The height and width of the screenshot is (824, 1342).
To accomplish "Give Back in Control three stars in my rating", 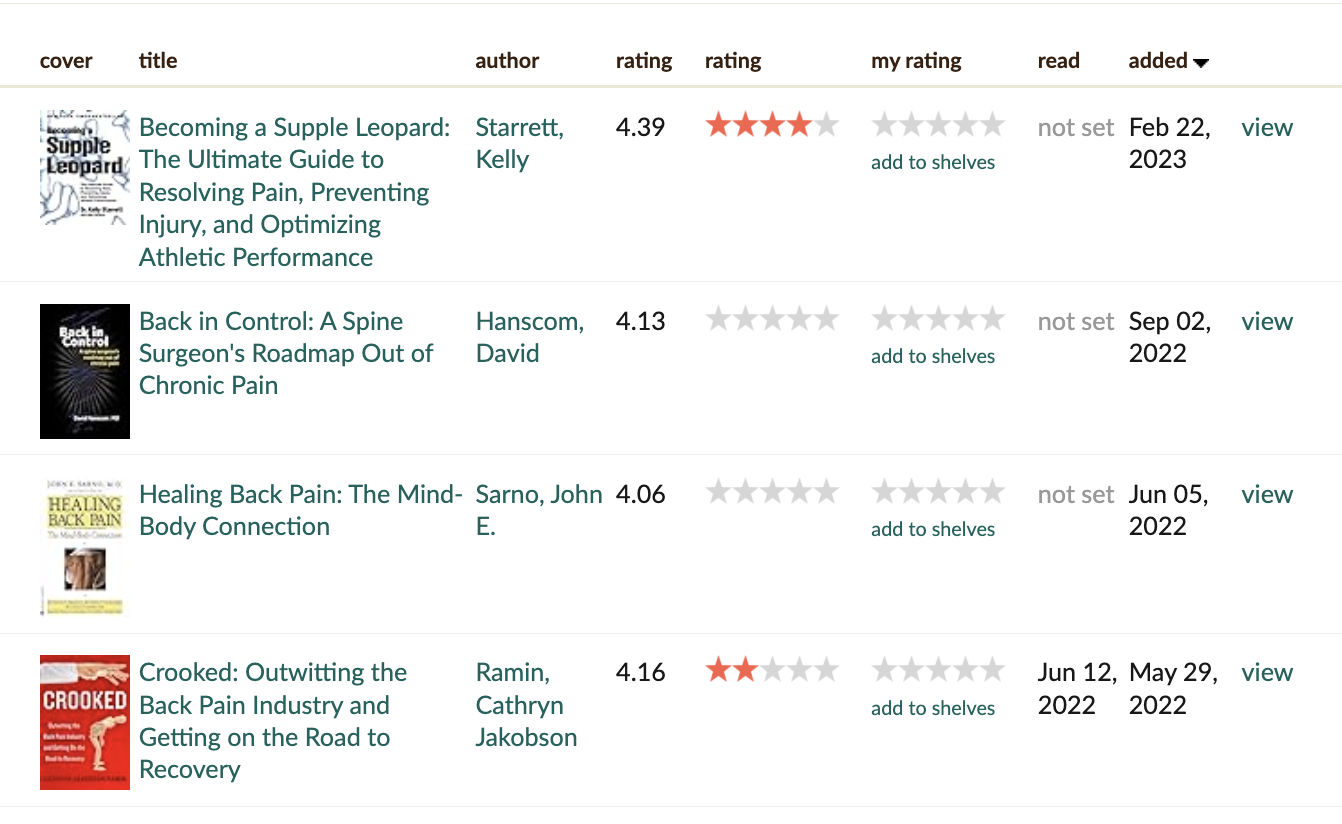I will click(938, 320).
